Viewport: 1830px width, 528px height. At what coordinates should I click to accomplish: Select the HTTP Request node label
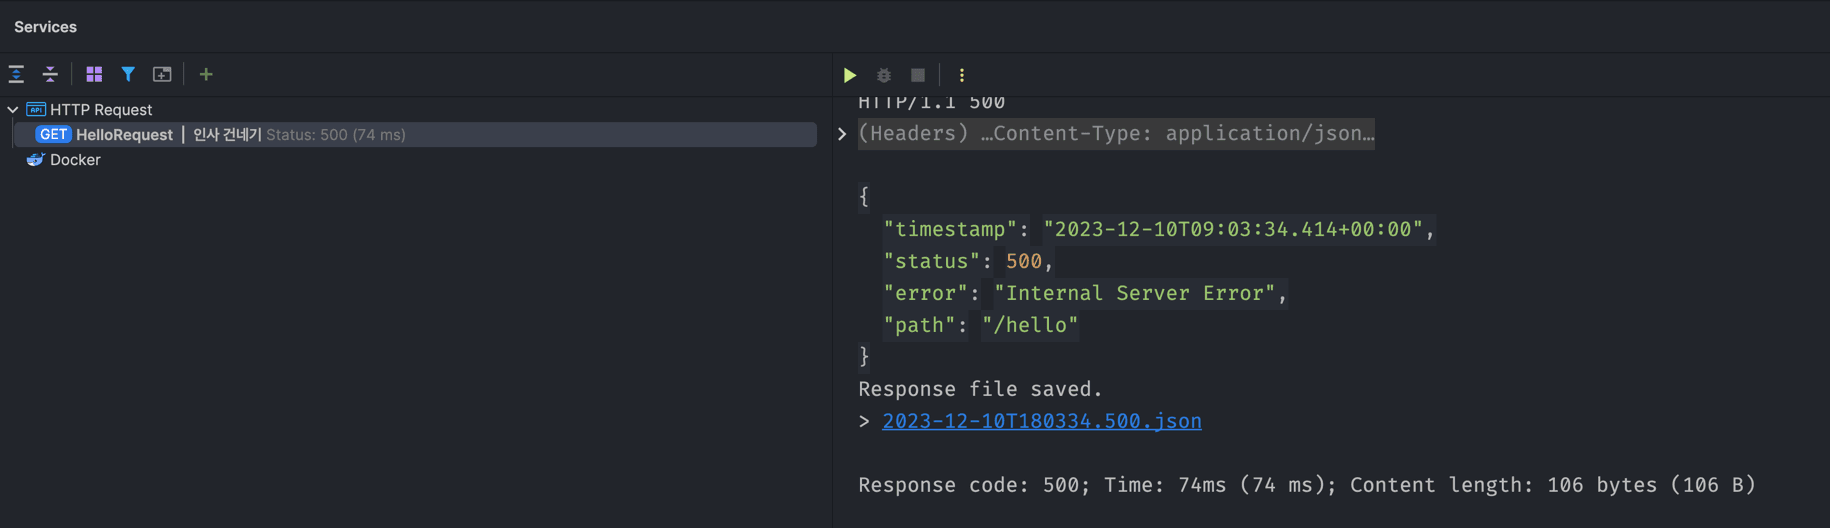101,110
